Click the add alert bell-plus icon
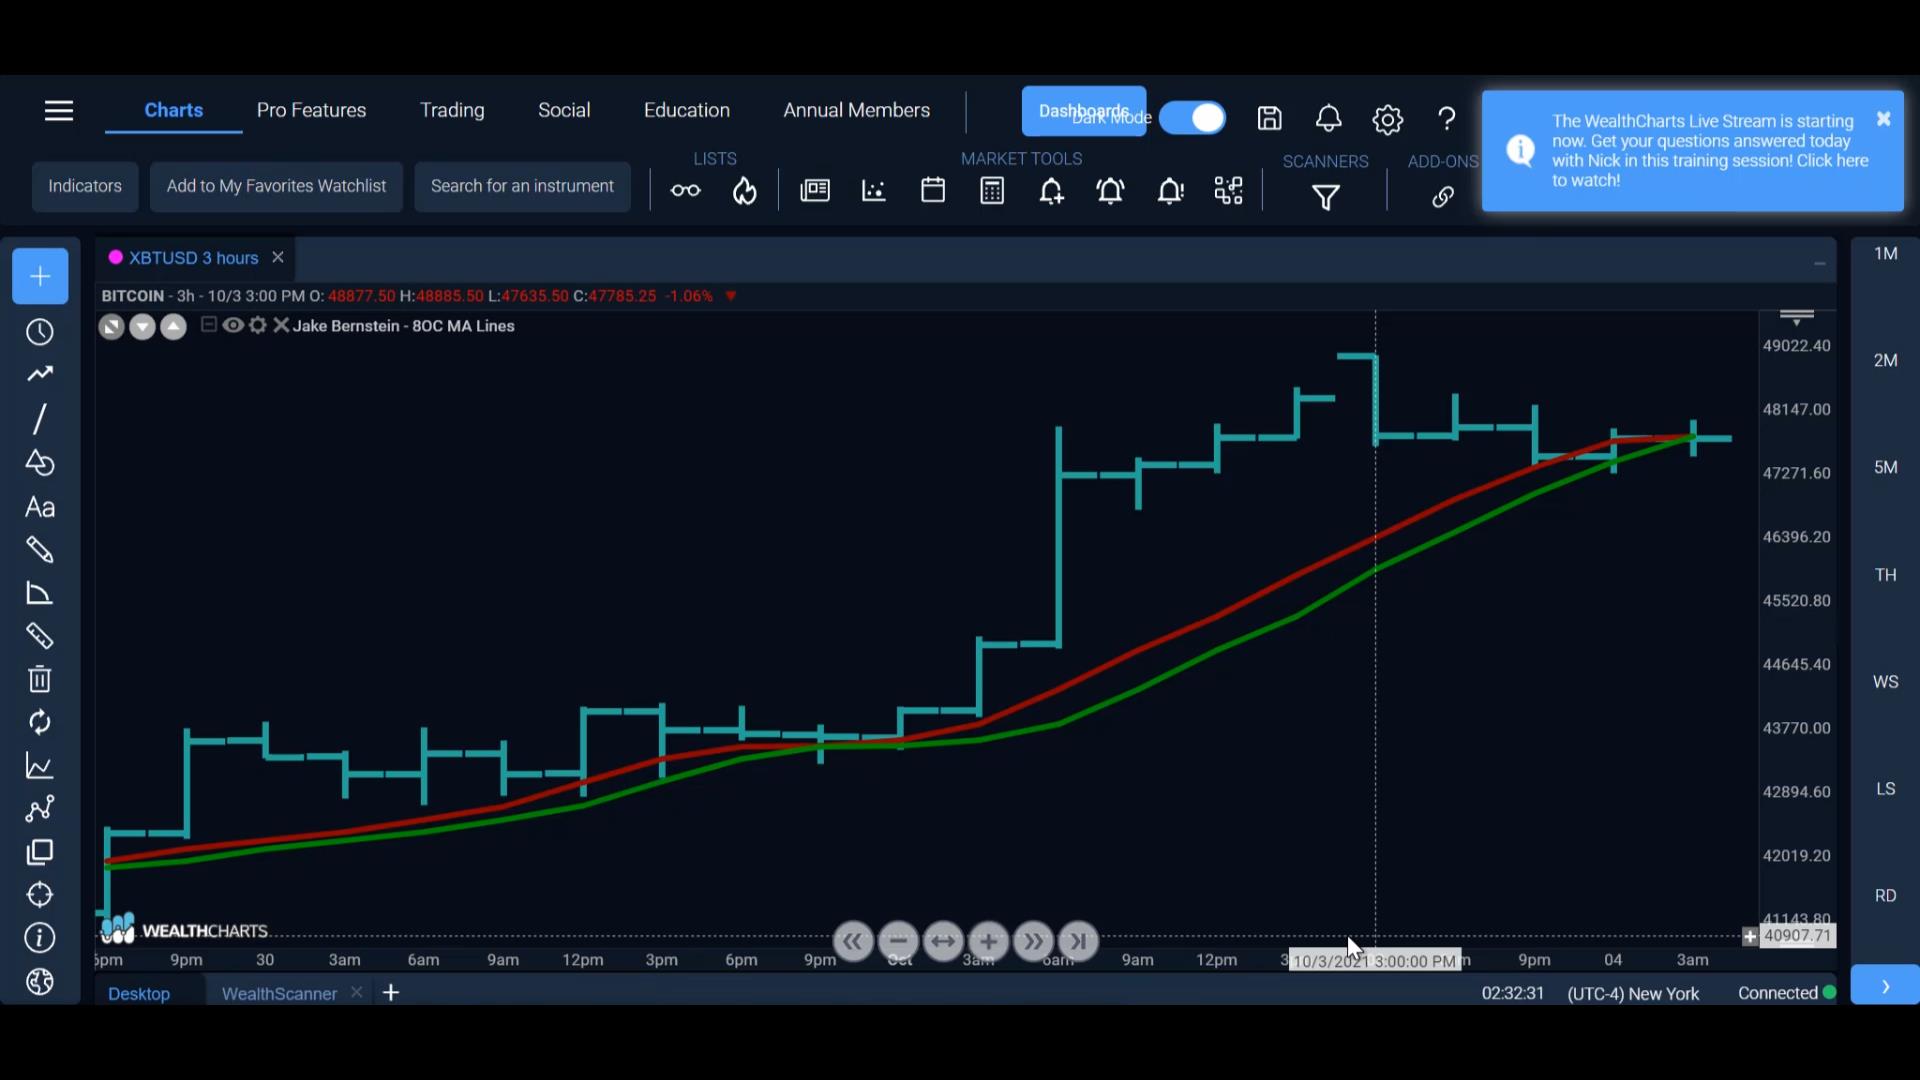This screenshot has height=1080, width=1920. click(1051, 191)
